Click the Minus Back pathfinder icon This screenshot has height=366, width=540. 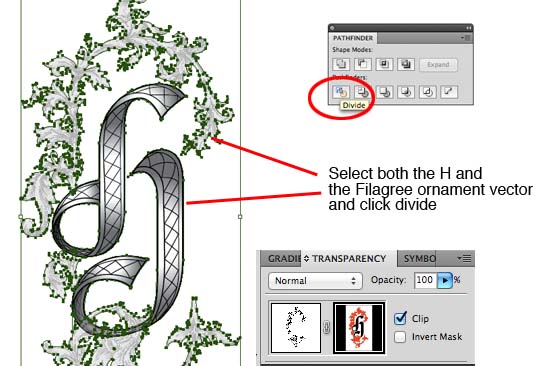click(449, 92)
